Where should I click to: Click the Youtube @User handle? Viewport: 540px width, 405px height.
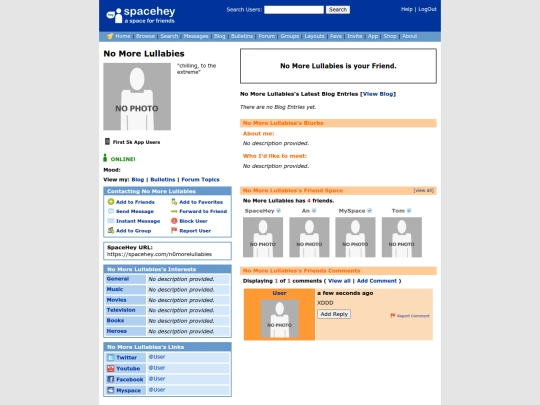[157, 368]
